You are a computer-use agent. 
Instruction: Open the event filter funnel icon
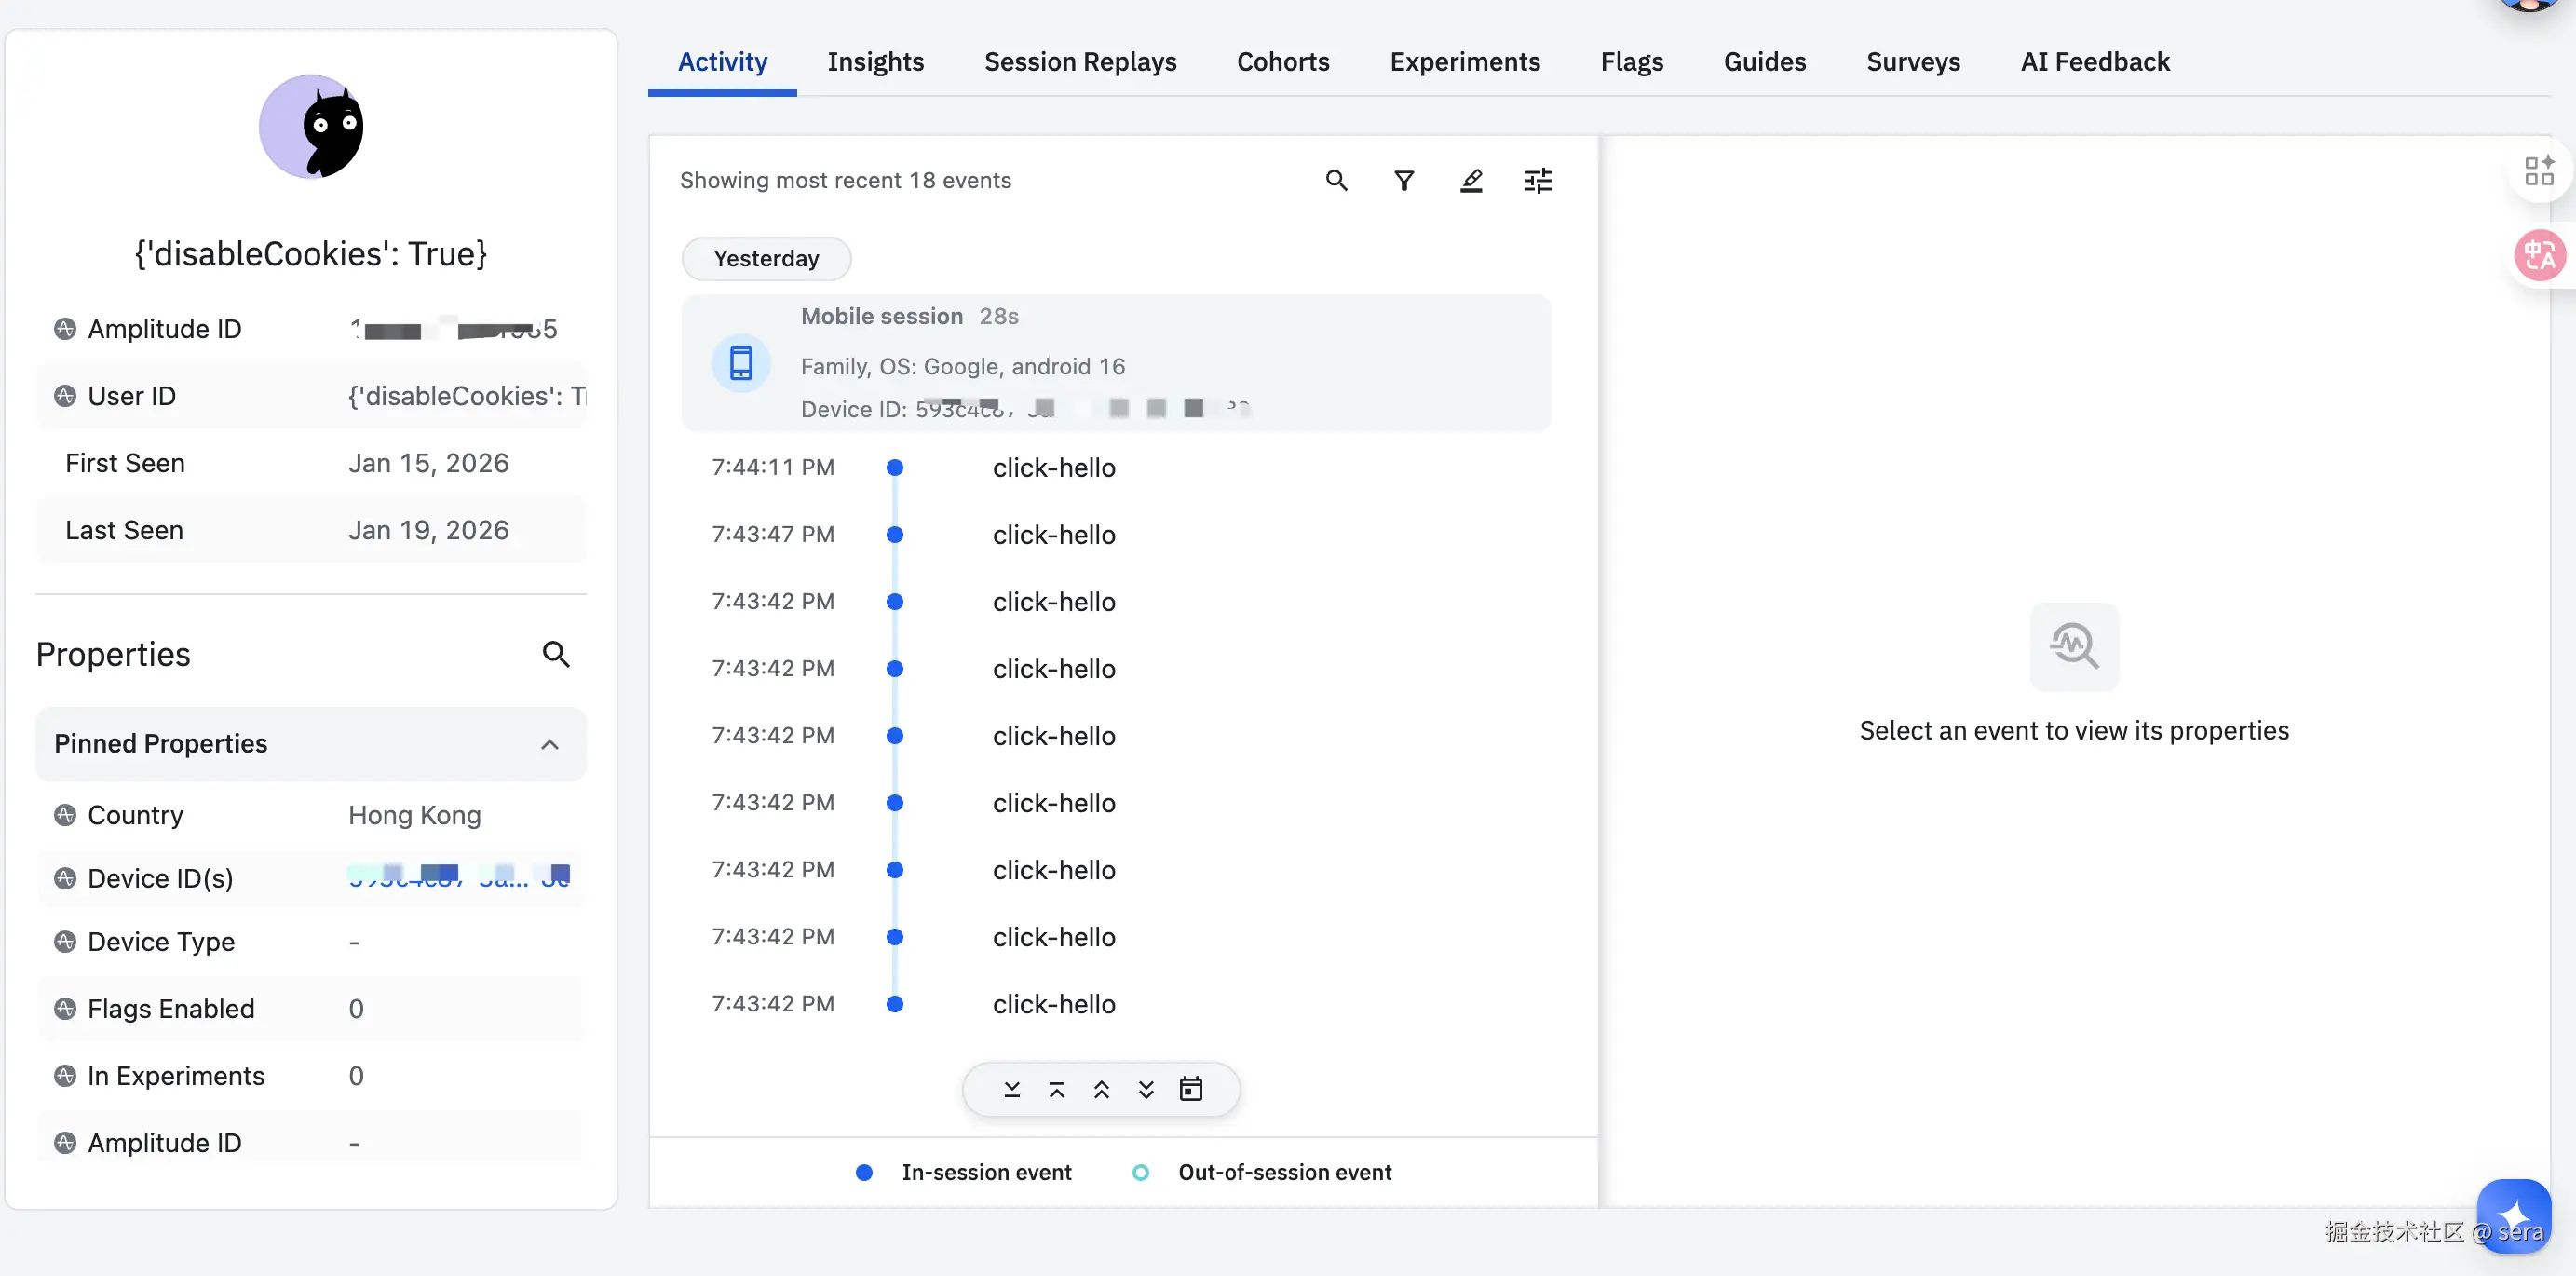(1404, 180)
